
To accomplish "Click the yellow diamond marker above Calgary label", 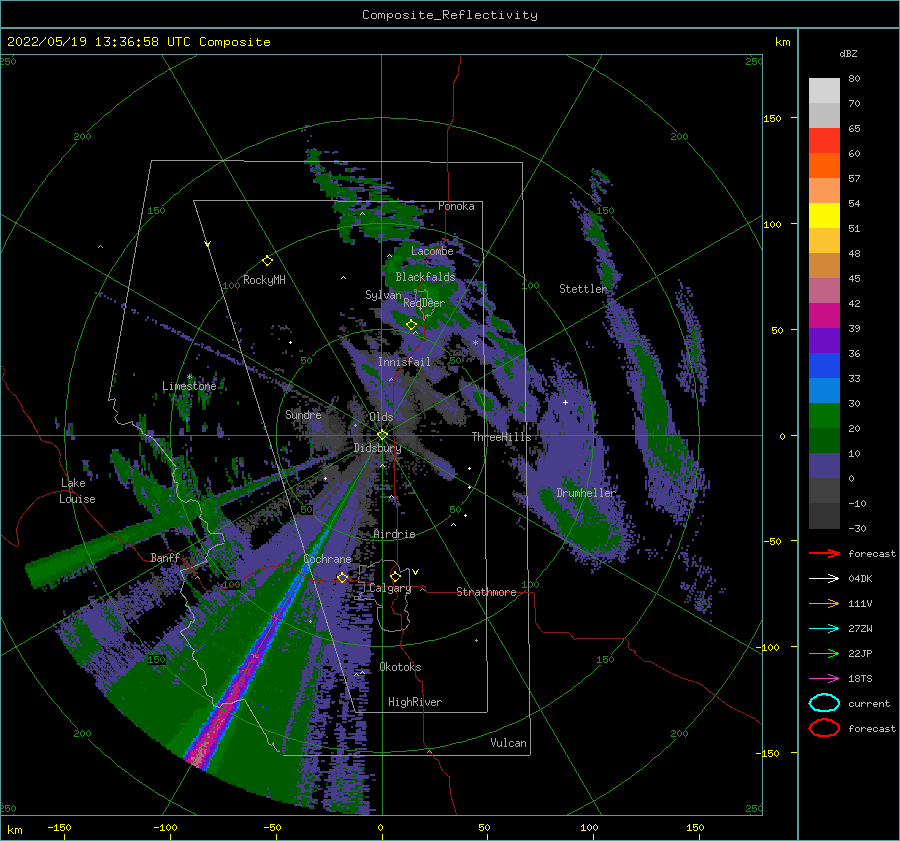I will [x=395, y=576].
